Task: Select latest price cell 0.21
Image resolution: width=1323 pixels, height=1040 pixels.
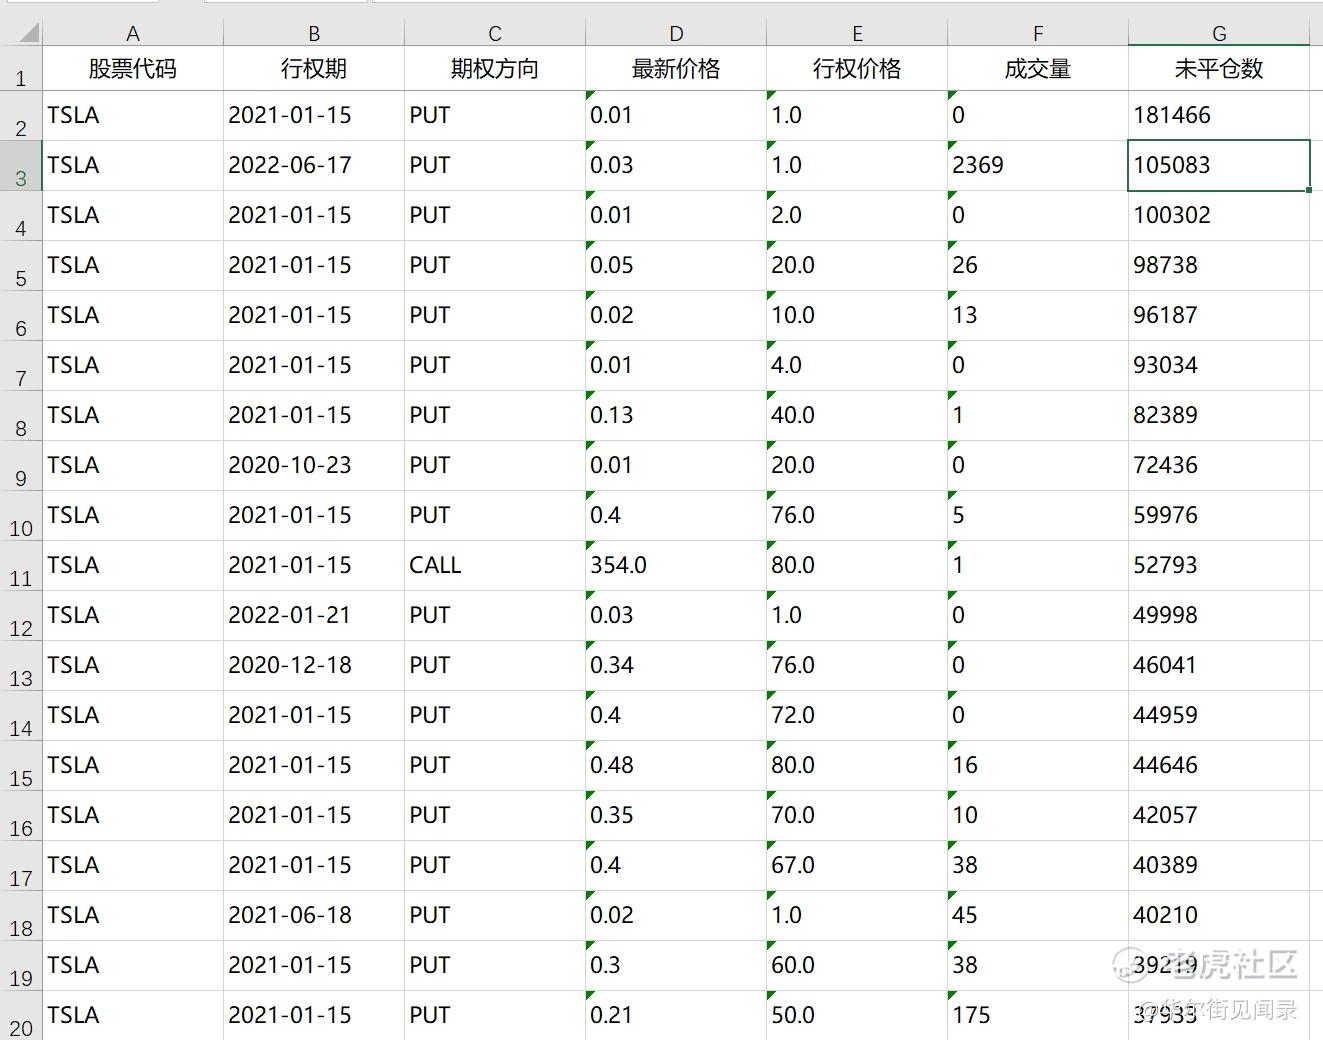Action: click(675, 1015)
